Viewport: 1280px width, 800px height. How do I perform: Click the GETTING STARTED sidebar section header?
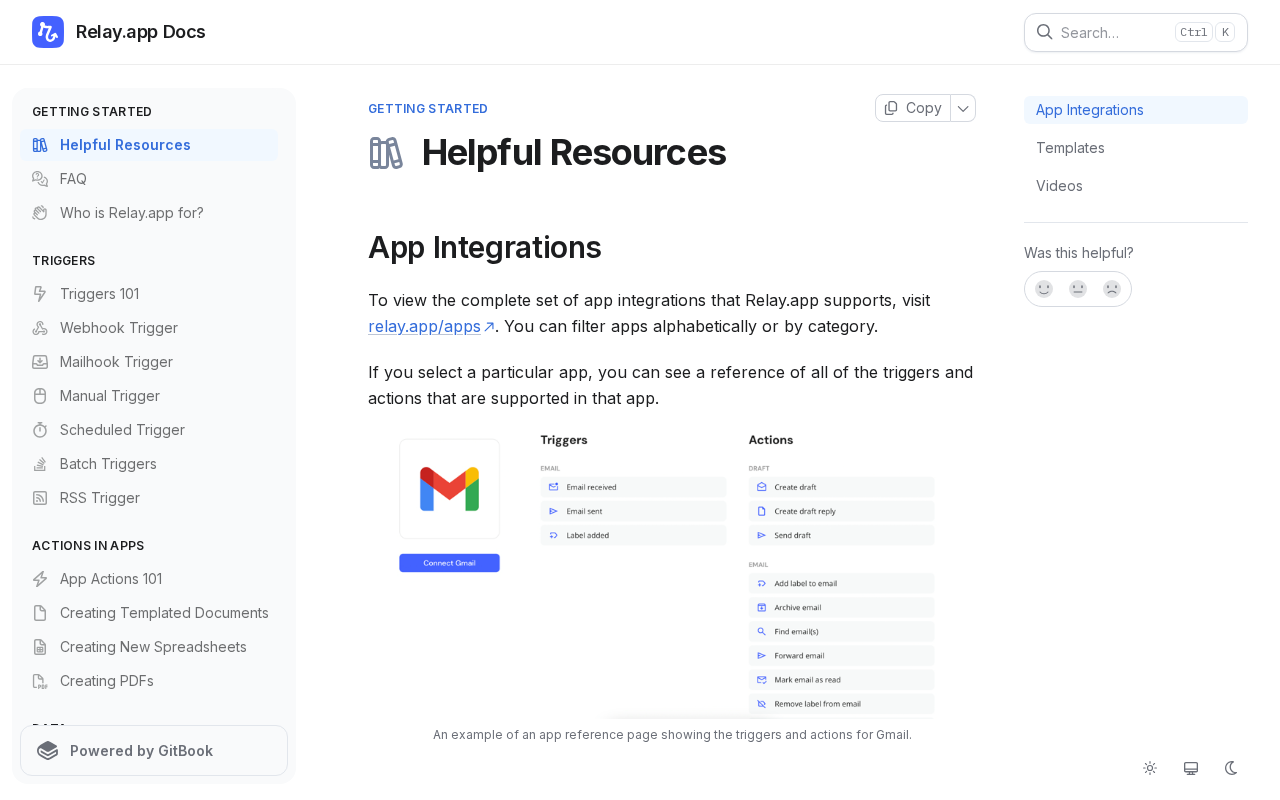coord(92,112)
